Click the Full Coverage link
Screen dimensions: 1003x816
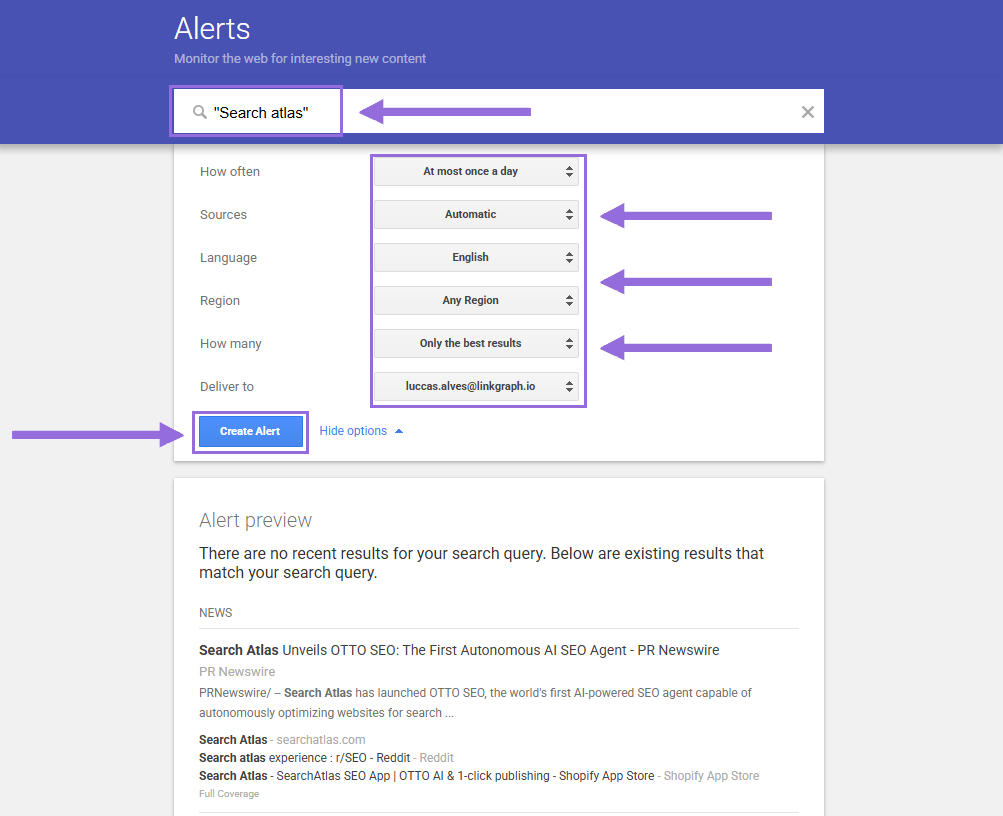229,794
